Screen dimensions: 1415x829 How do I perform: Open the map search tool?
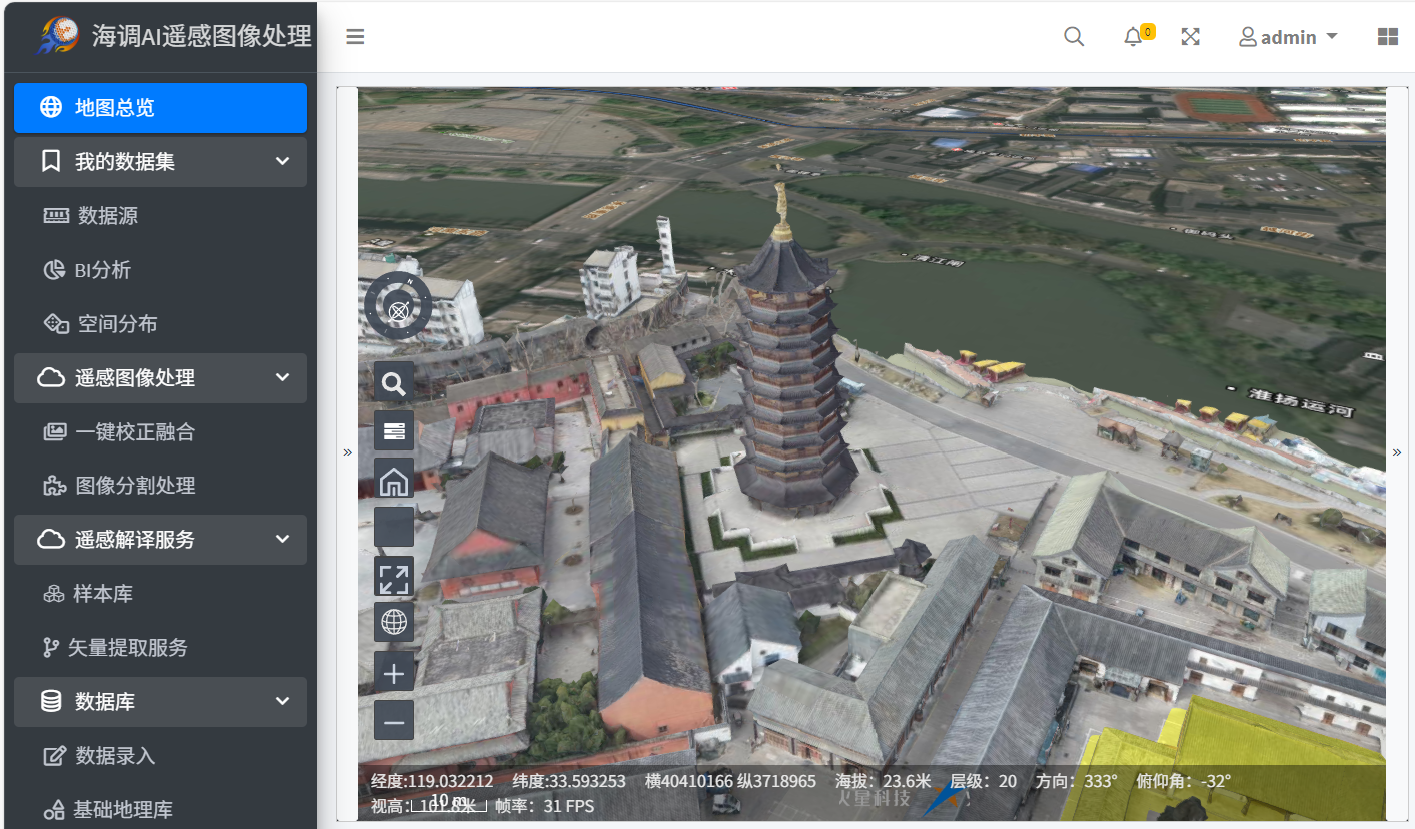click(x=394, y=383)
